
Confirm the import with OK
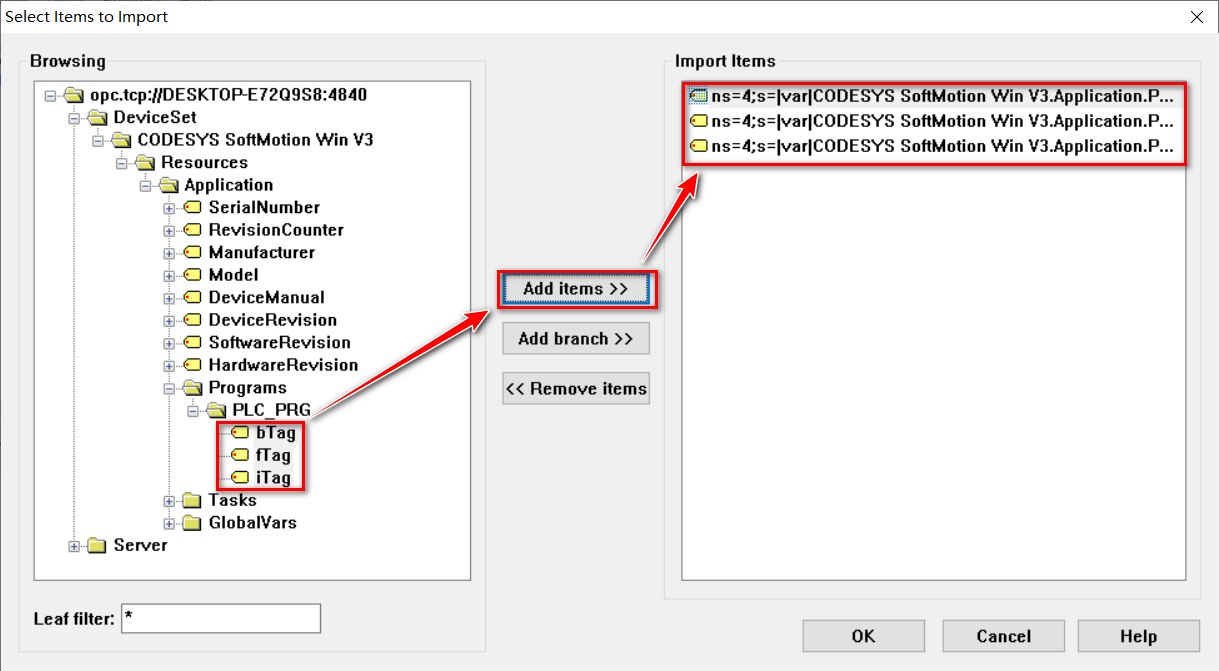pyautogui.click(x=863, y=636)
